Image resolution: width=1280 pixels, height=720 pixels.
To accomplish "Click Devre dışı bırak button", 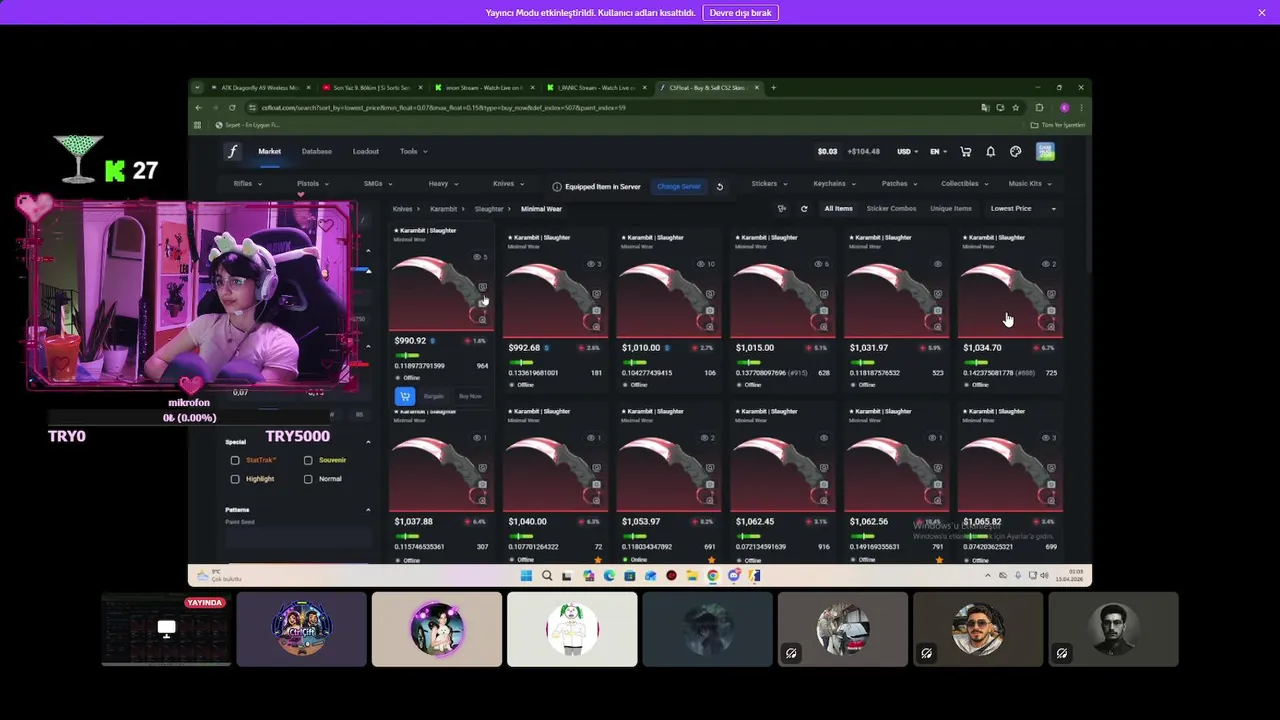I will [x=740, y=13].
